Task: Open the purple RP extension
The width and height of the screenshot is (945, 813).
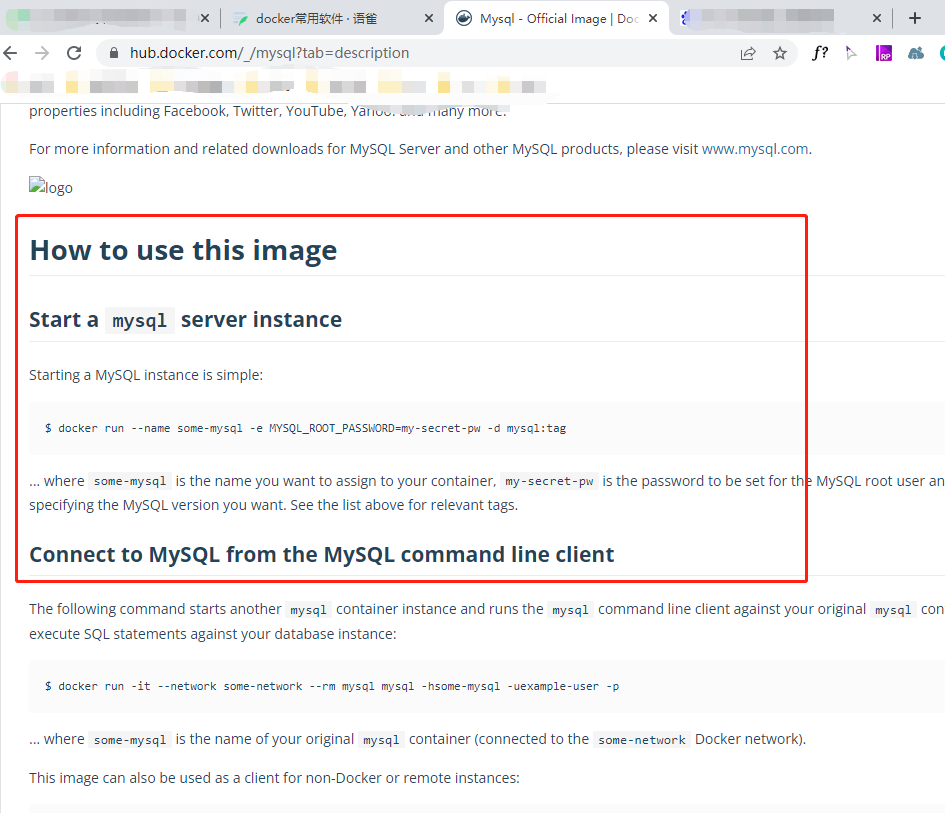Action: 884,53
